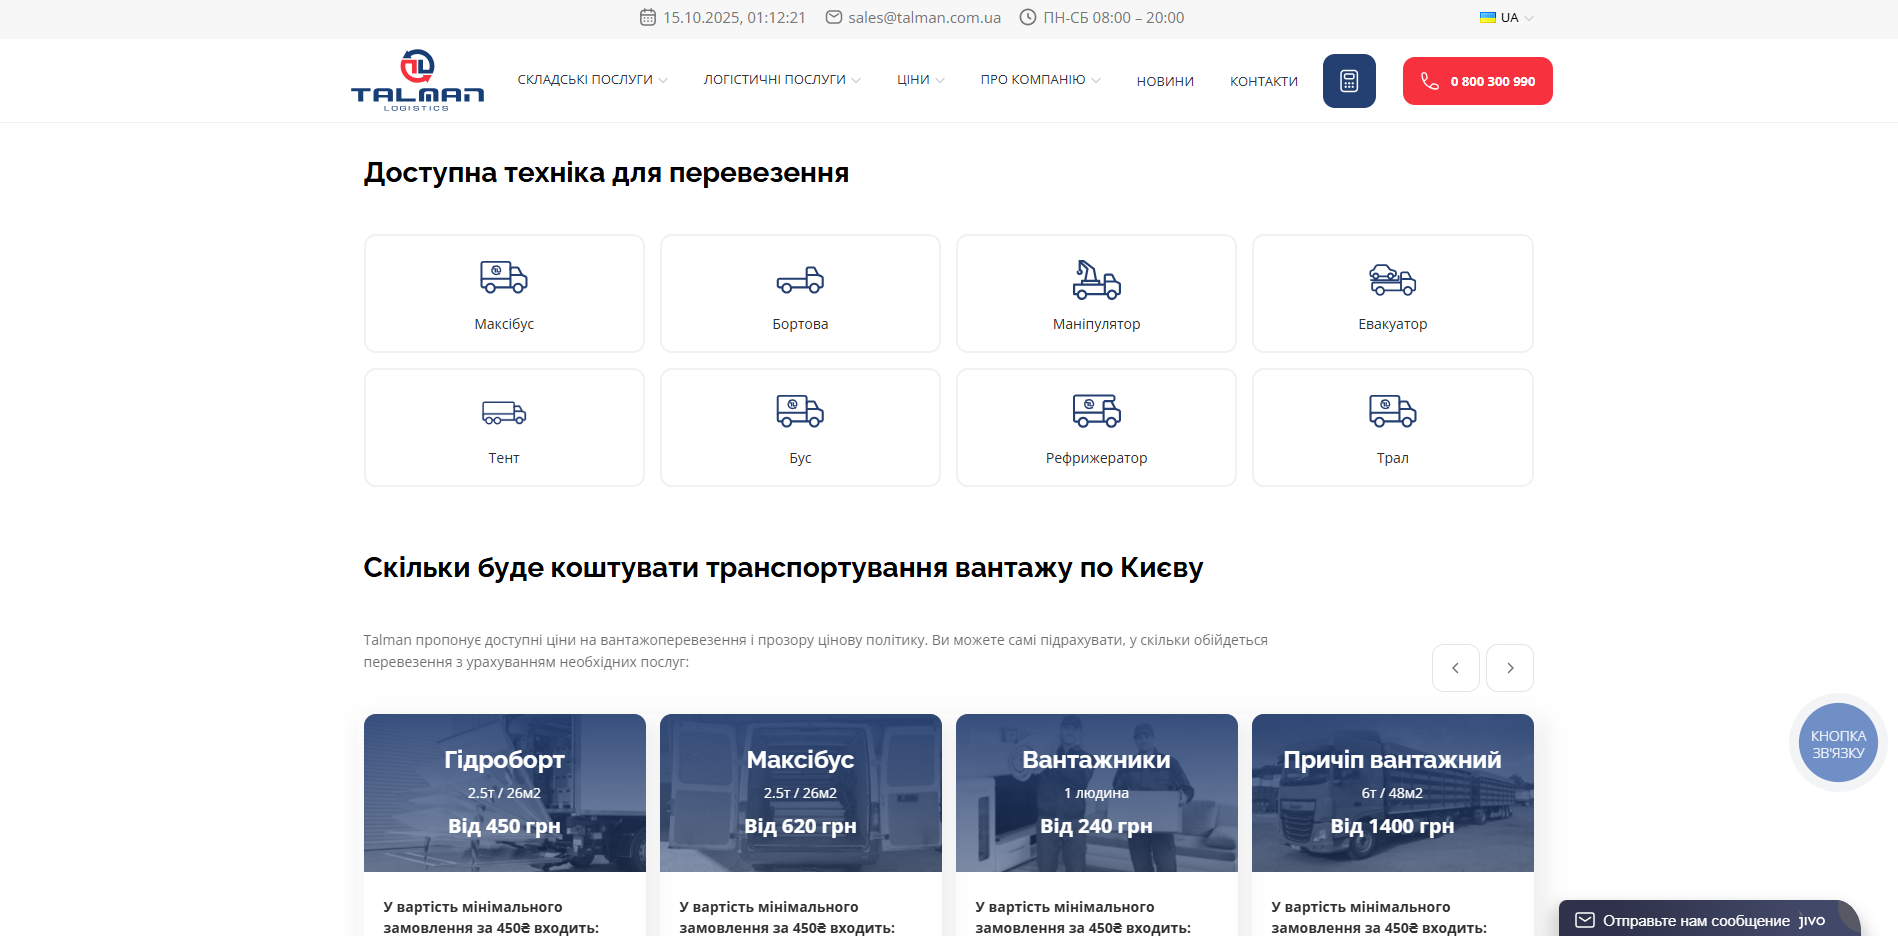Screen dimensions: 1898x936
Task: Advance the pricing carousel with right arrow
Action: [1509, 667]
